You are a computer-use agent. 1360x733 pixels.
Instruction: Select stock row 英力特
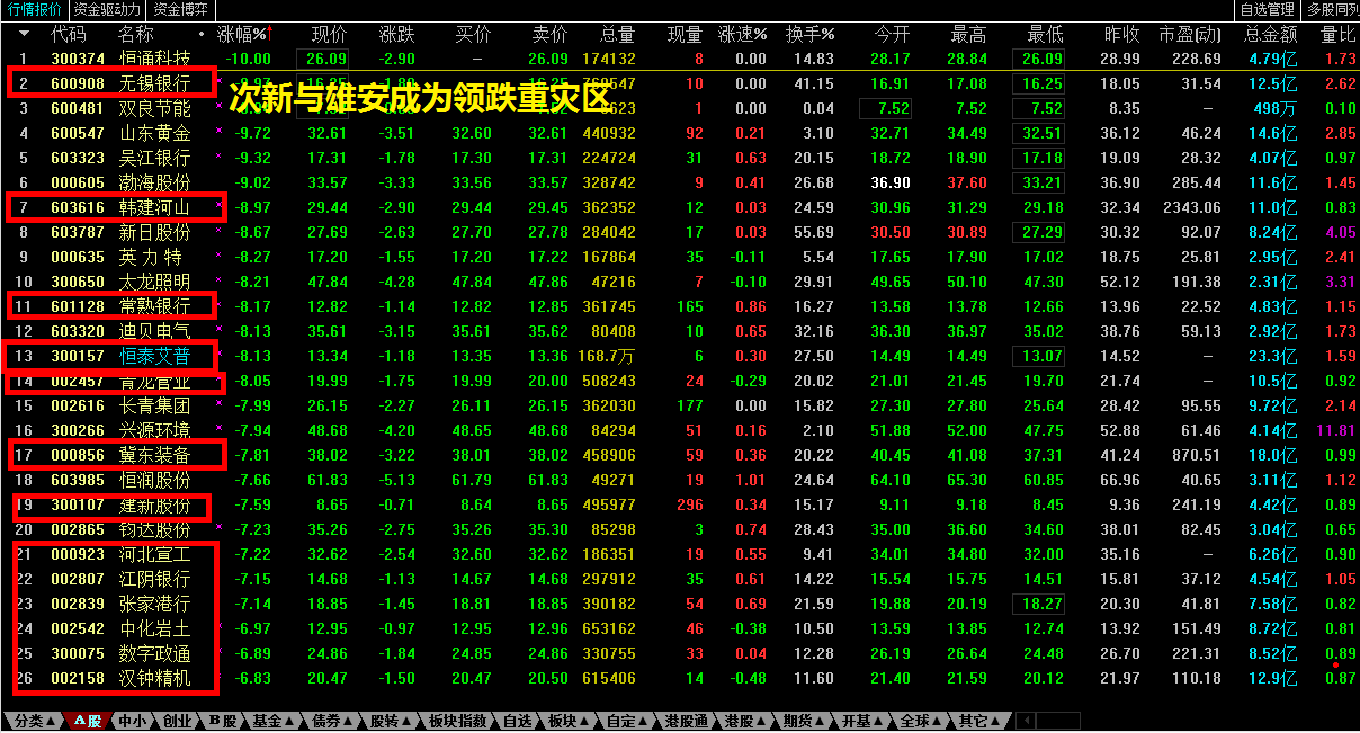(x=680, y=257)
